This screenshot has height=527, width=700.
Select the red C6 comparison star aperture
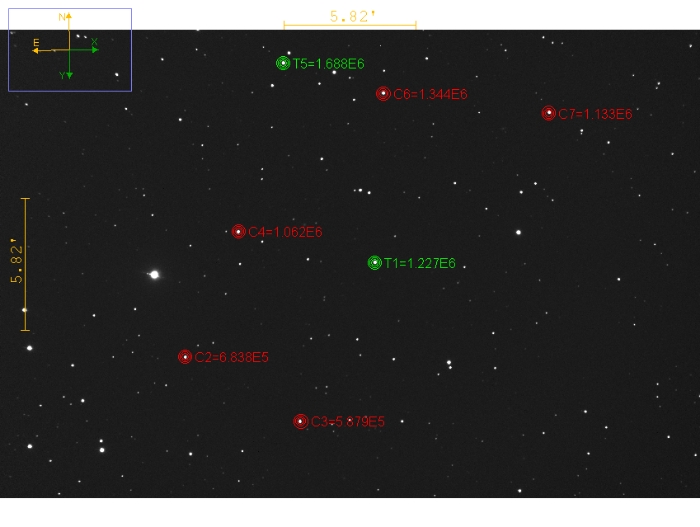click(383, 94)
